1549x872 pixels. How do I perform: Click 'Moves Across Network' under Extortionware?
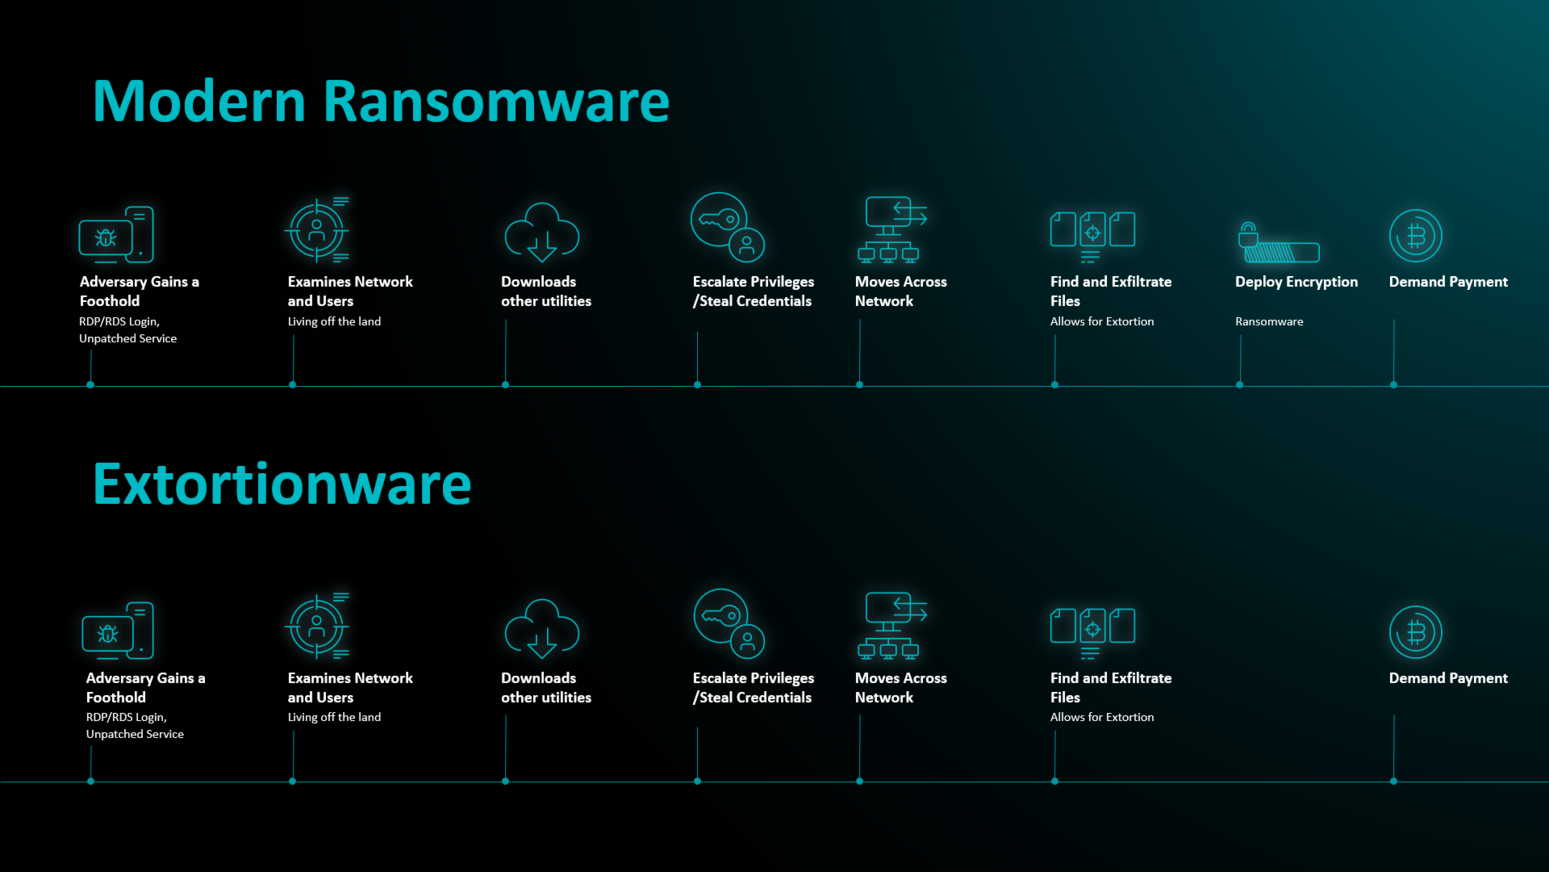pyautogui.click(x=900, y=688)
